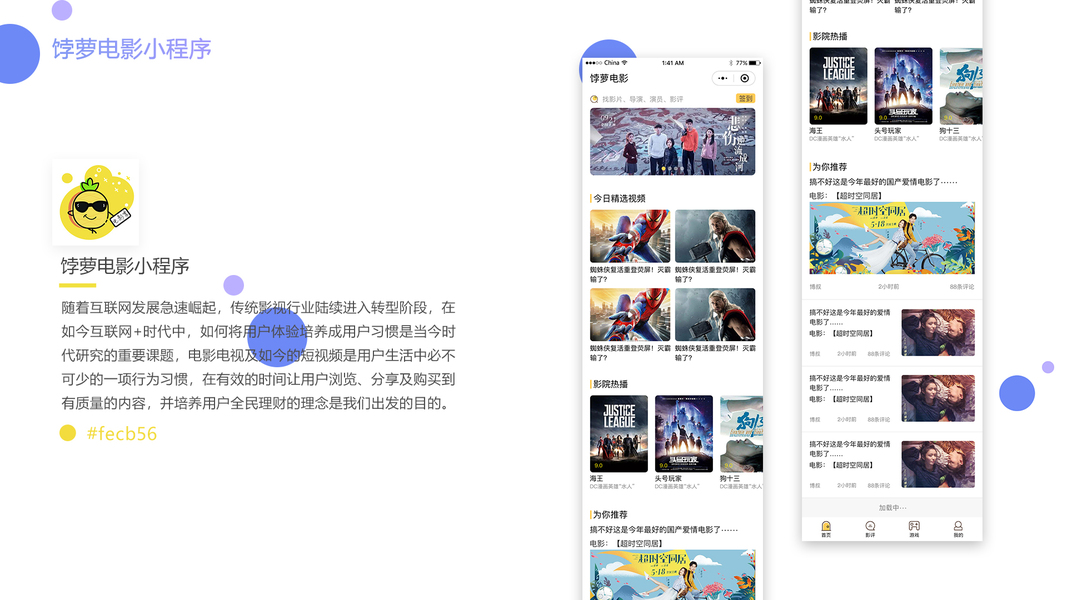Open the mini program more-options dots button
This screenshot has width=1067, height=600.
point(723,78)
